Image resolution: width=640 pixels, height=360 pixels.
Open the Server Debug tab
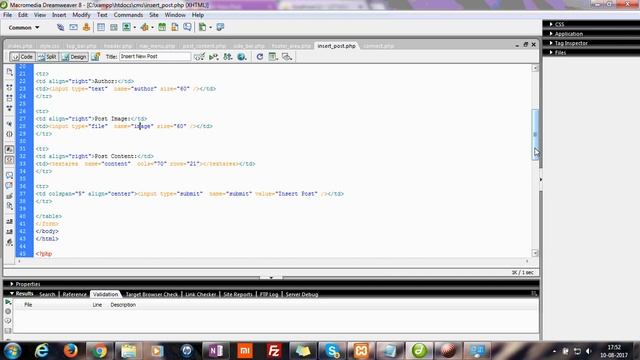click(x=302, y=294)
